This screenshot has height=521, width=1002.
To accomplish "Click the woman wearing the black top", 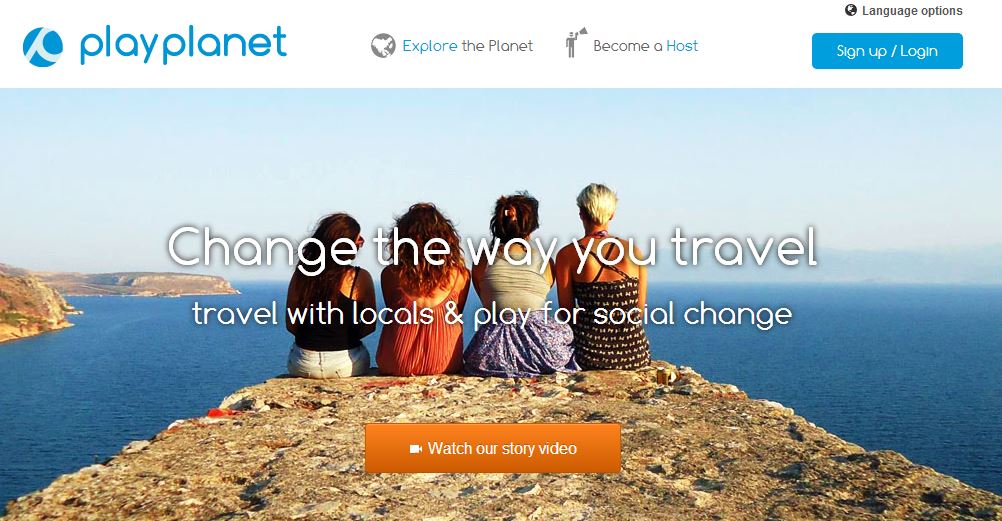I will (330, 295).
